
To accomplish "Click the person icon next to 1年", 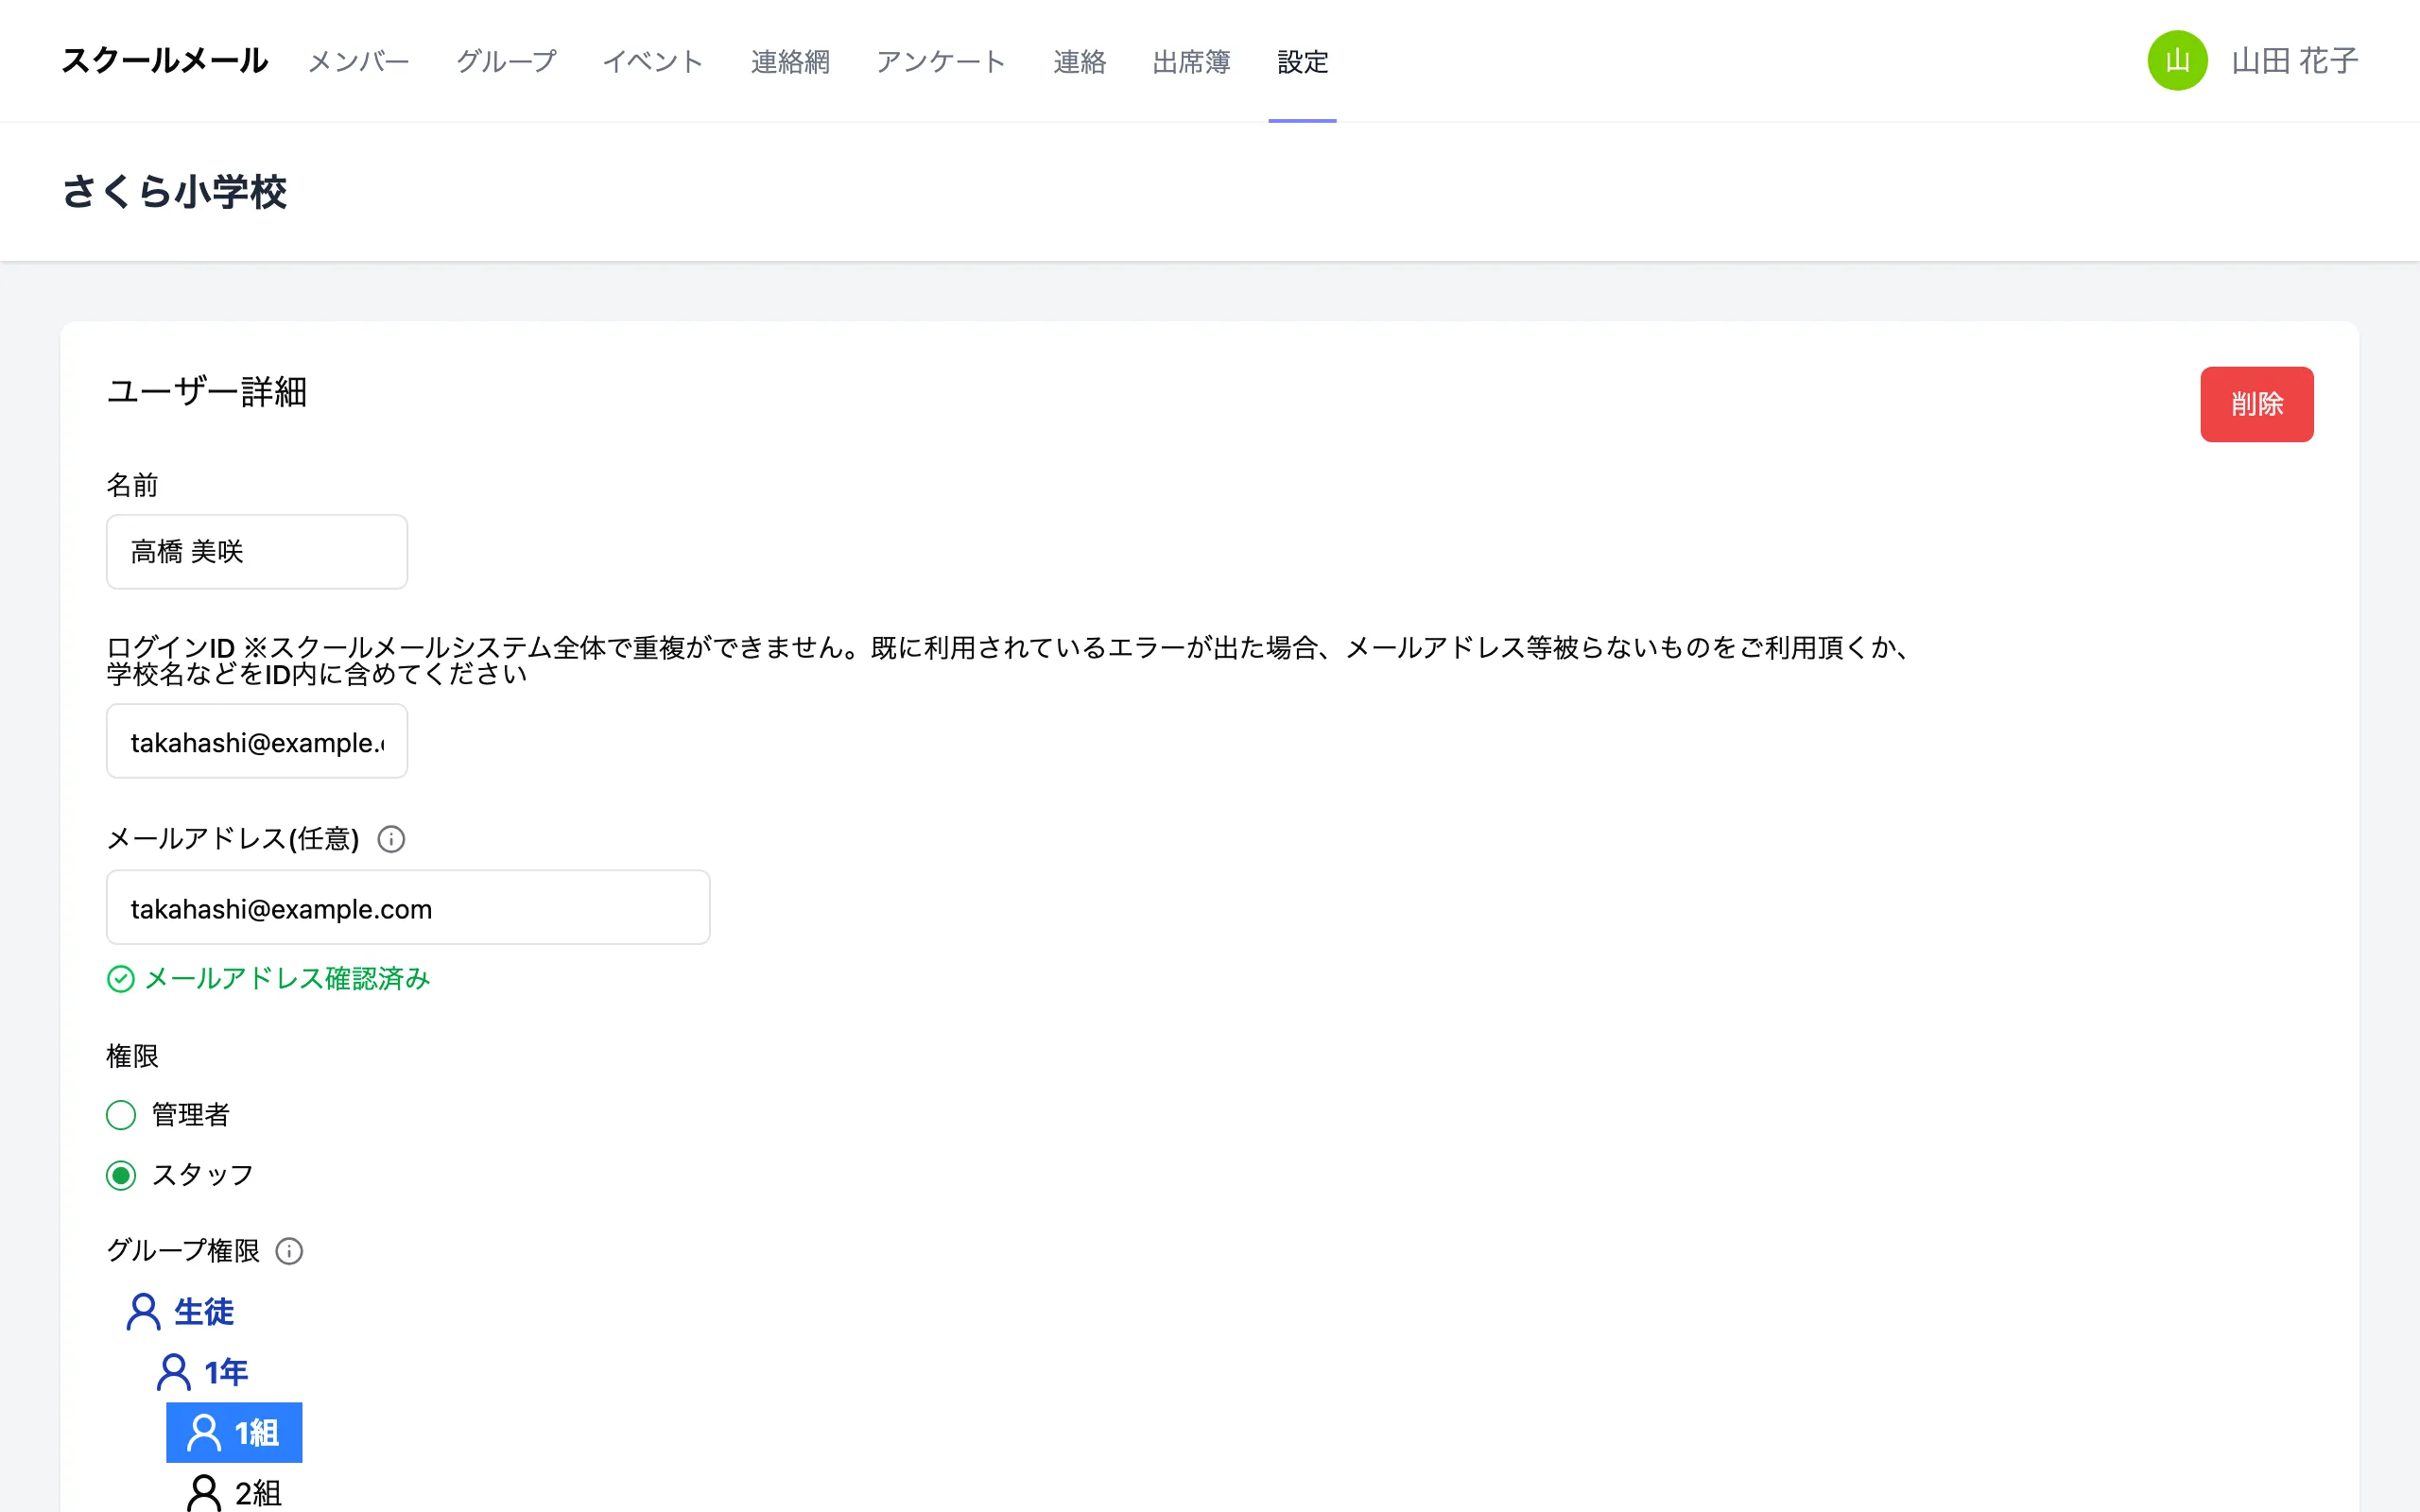I will [173, 1372].
